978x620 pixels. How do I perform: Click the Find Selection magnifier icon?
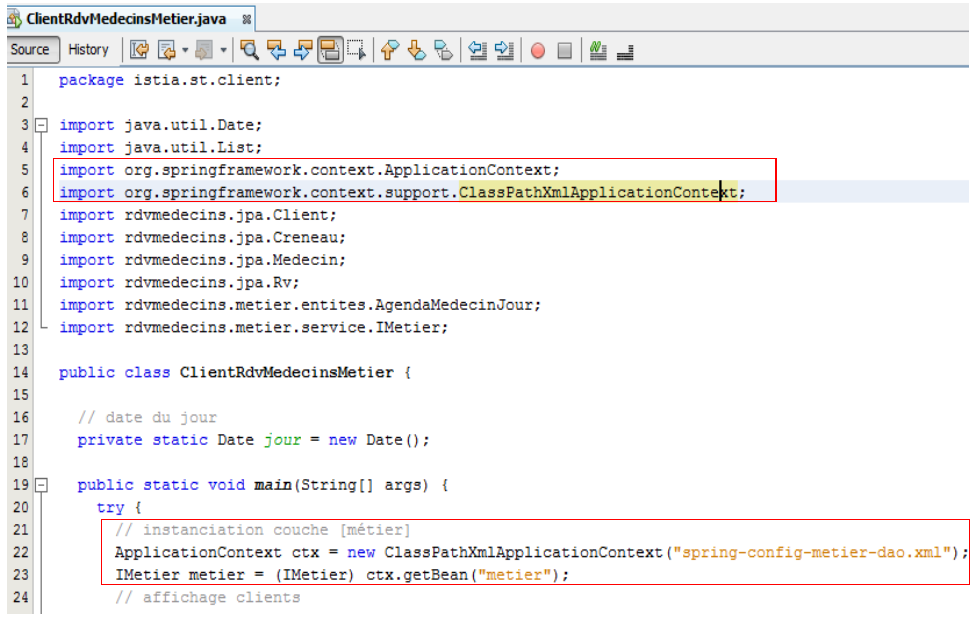click(x=250, y=50)
